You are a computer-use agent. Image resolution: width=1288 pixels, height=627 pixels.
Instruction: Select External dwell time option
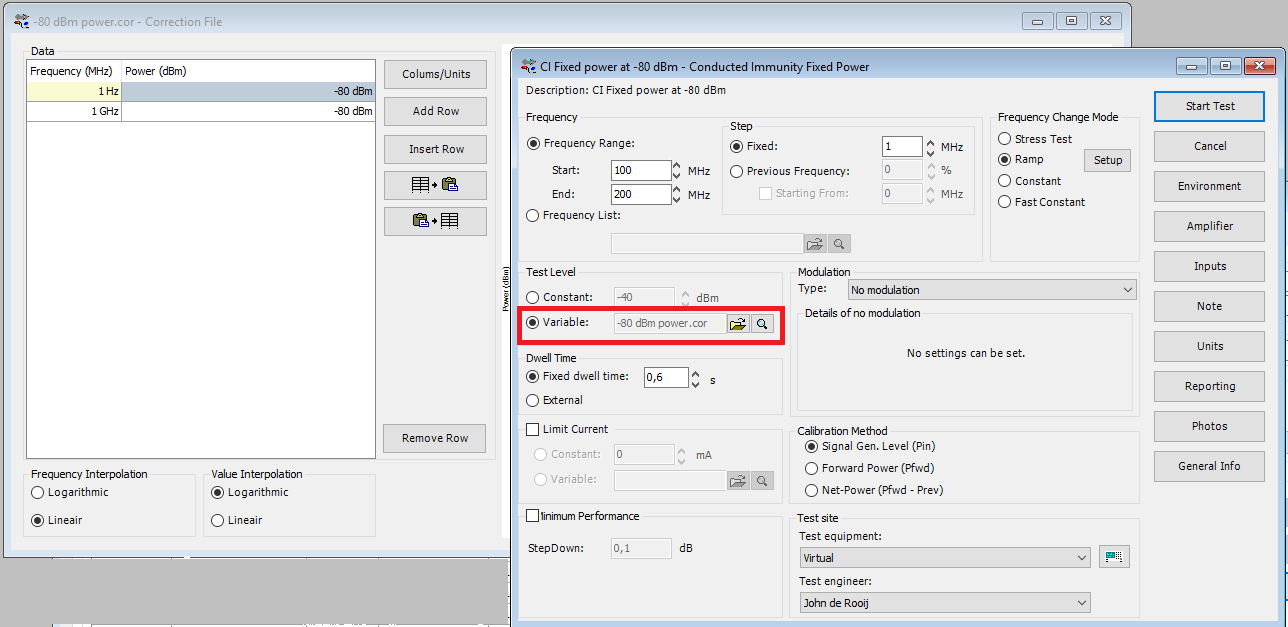[x=533, y=400]
